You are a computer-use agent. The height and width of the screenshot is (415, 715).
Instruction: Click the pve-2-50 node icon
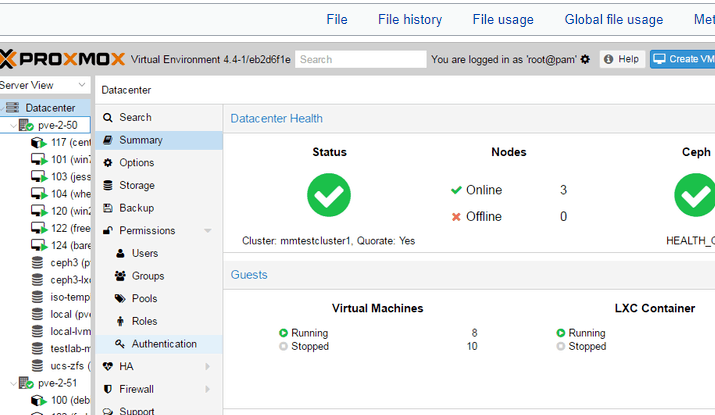click(x=26, y=125)
